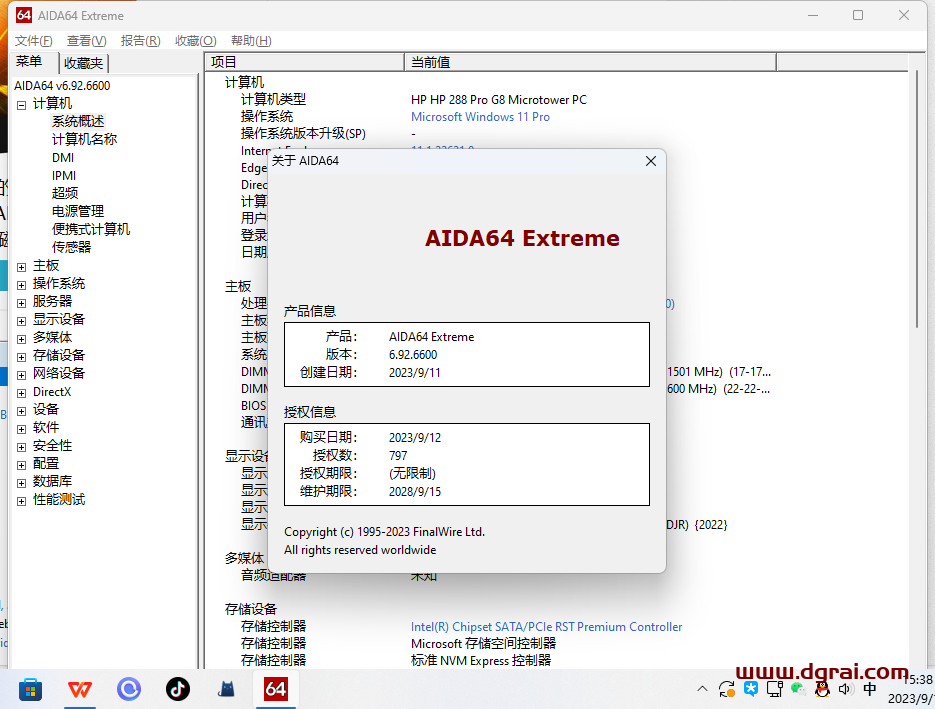The height and width of the screenshot is (709, 935).
Task: Click the blue circular browser taskbar icon
Action: 129,689
